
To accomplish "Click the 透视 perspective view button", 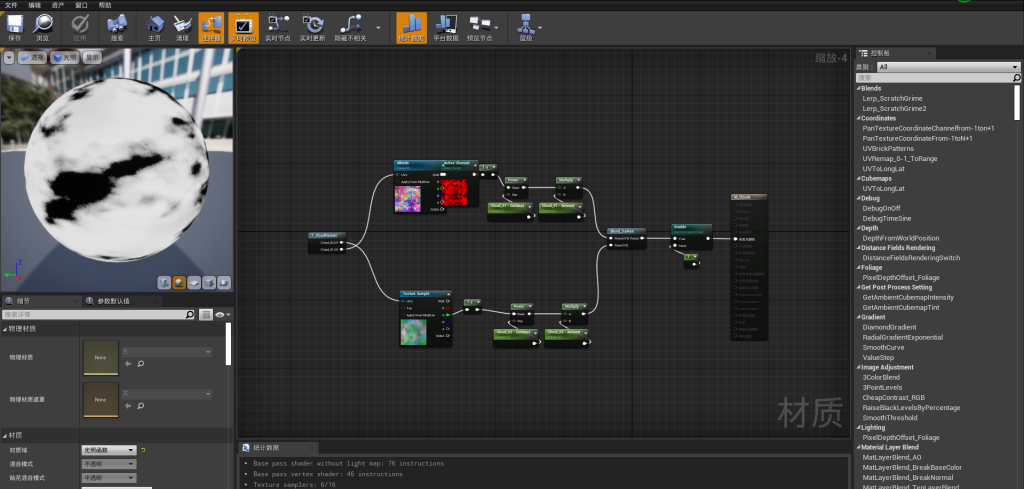I will (x=32, y=57).
